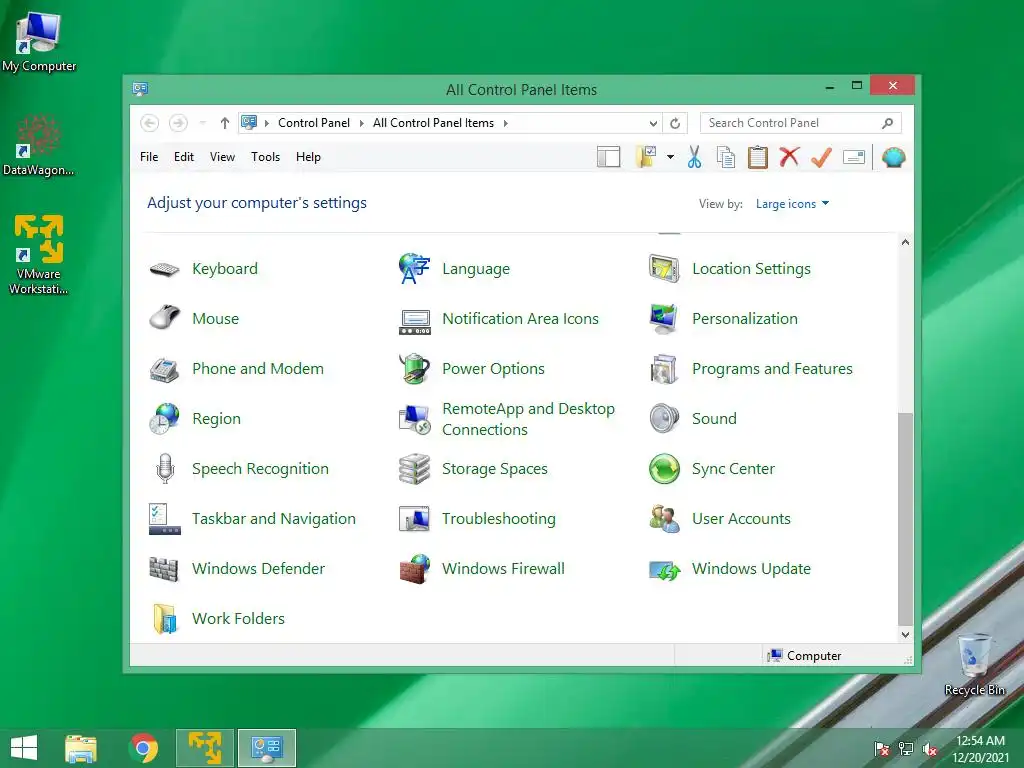Open the Mouse settings icon

164,319
